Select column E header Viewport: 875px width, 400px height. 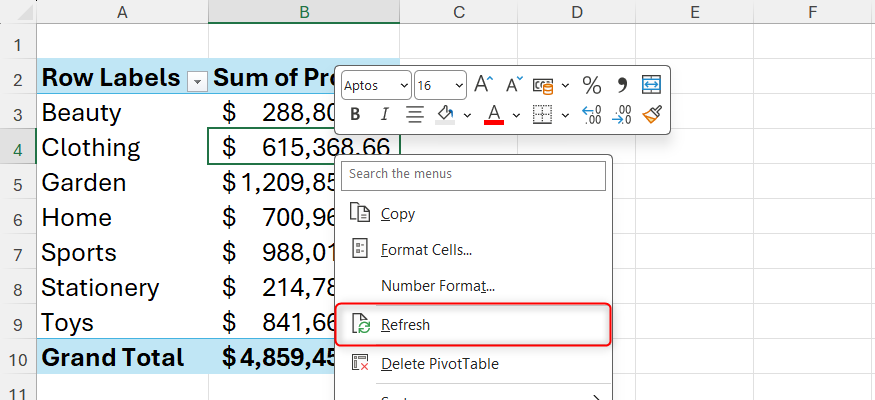(694, 12)
